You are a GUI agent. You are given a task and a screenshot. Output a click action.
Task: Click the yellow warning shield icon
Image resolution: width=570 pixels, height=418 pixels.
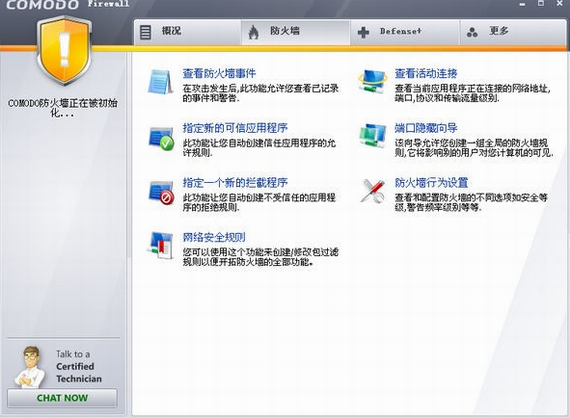(x=64, y=50)
